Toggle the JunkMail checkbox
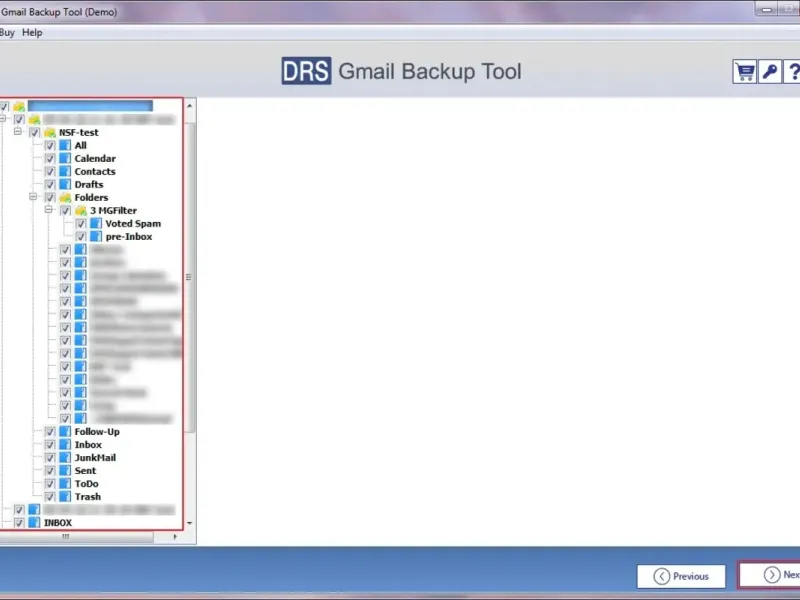 click(49, 458)
